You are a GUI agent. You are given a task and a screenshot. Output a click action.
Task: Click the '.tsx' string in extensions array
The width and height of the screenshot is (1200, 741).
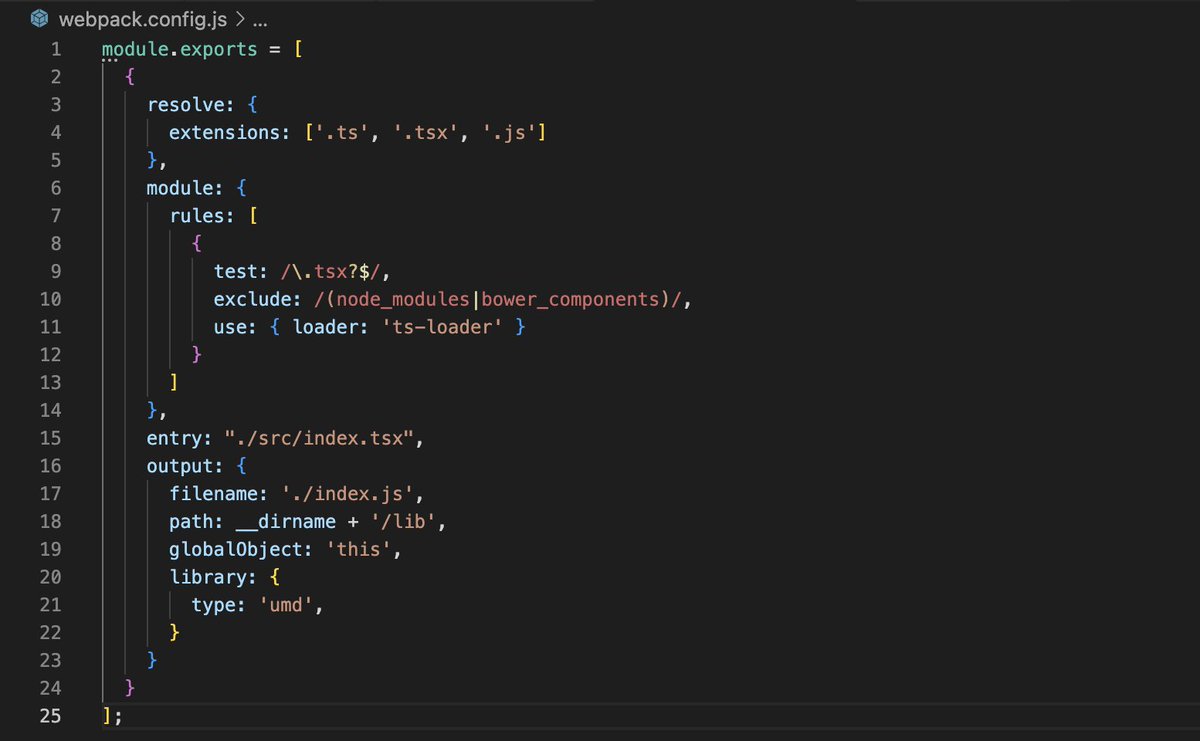(x=424, y=132)
